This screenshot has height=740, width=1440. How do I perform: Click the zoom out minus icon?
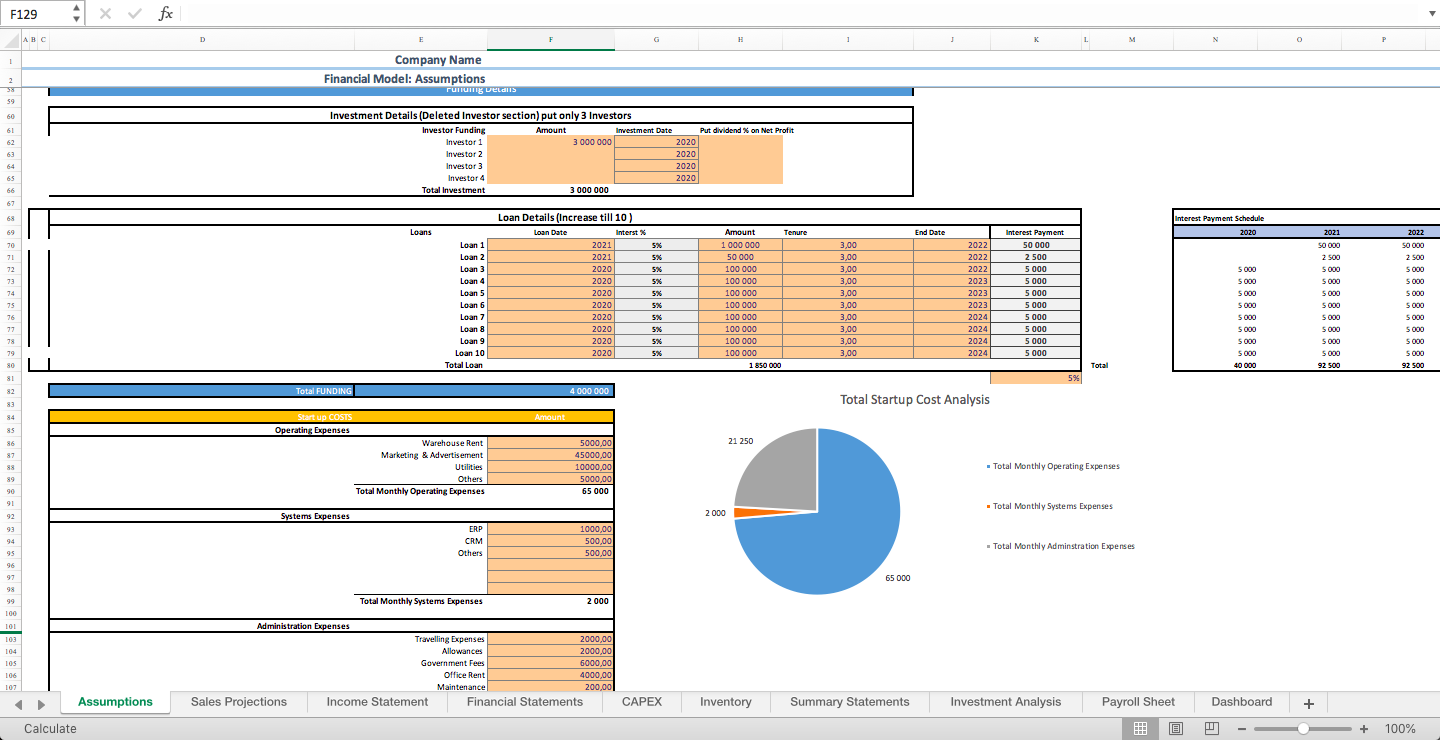pyautogui.click(x=1242, y=729)
